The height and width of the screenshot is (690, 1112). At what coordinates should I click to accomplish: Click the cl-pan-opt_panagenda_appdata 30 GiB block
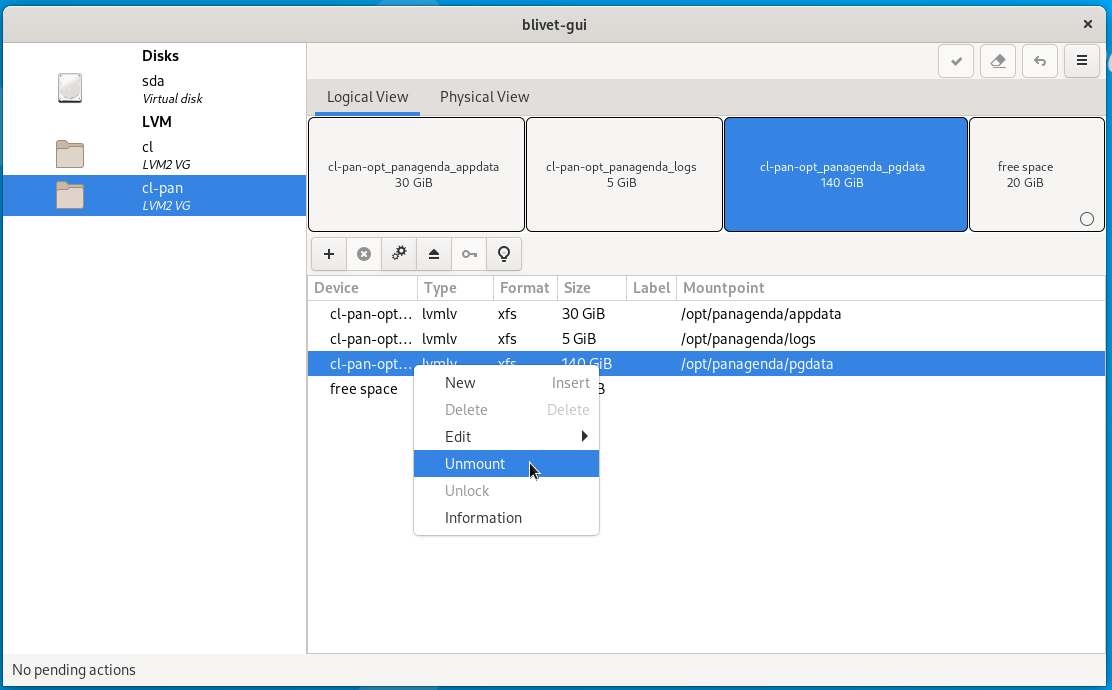pos(416,175)
